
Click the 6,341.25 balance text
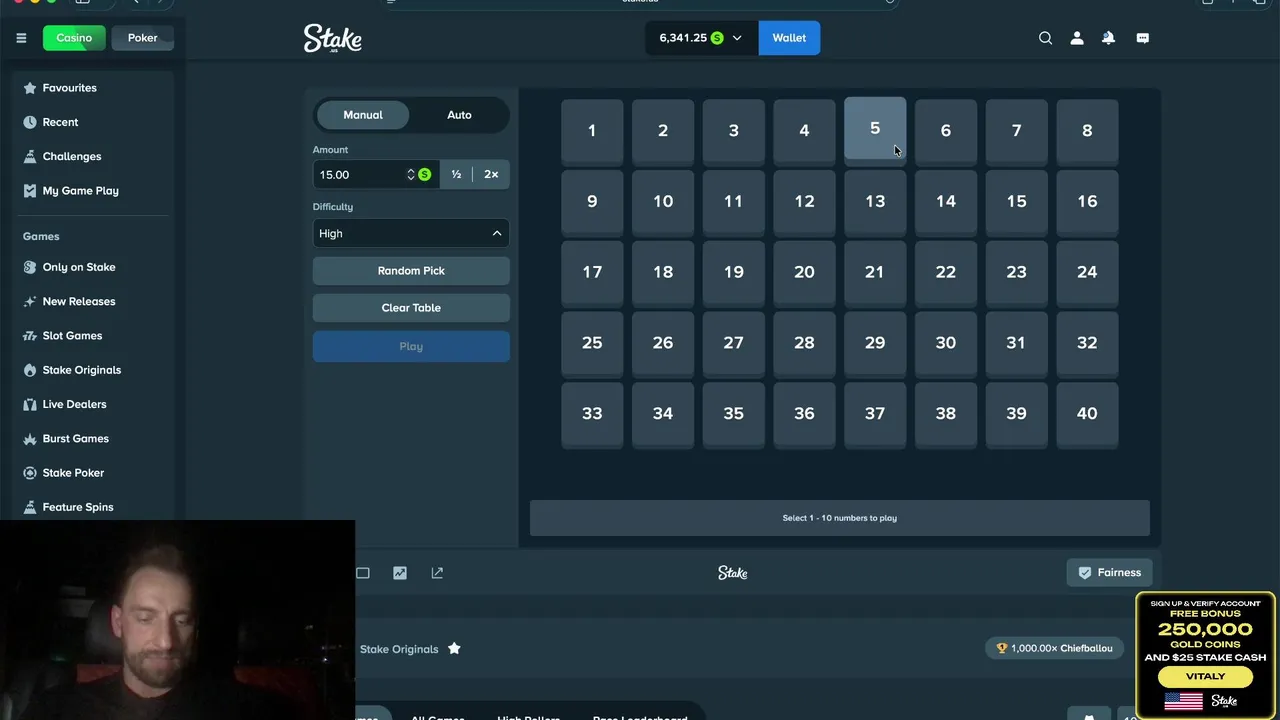683,38
